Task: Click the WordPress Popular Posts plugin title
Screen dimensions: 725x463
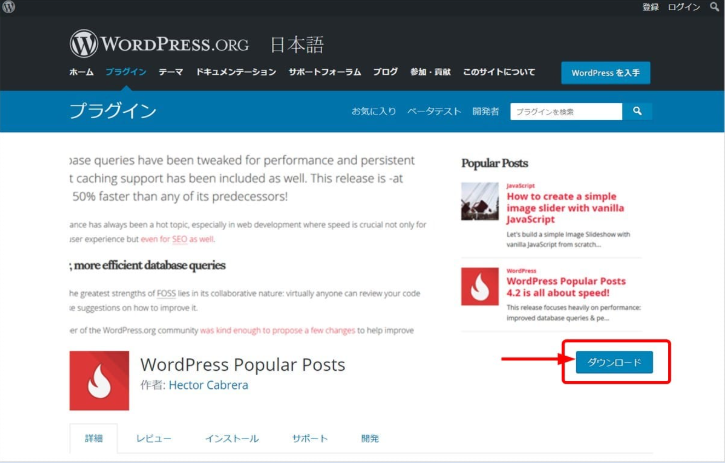Action: (243, 364)
